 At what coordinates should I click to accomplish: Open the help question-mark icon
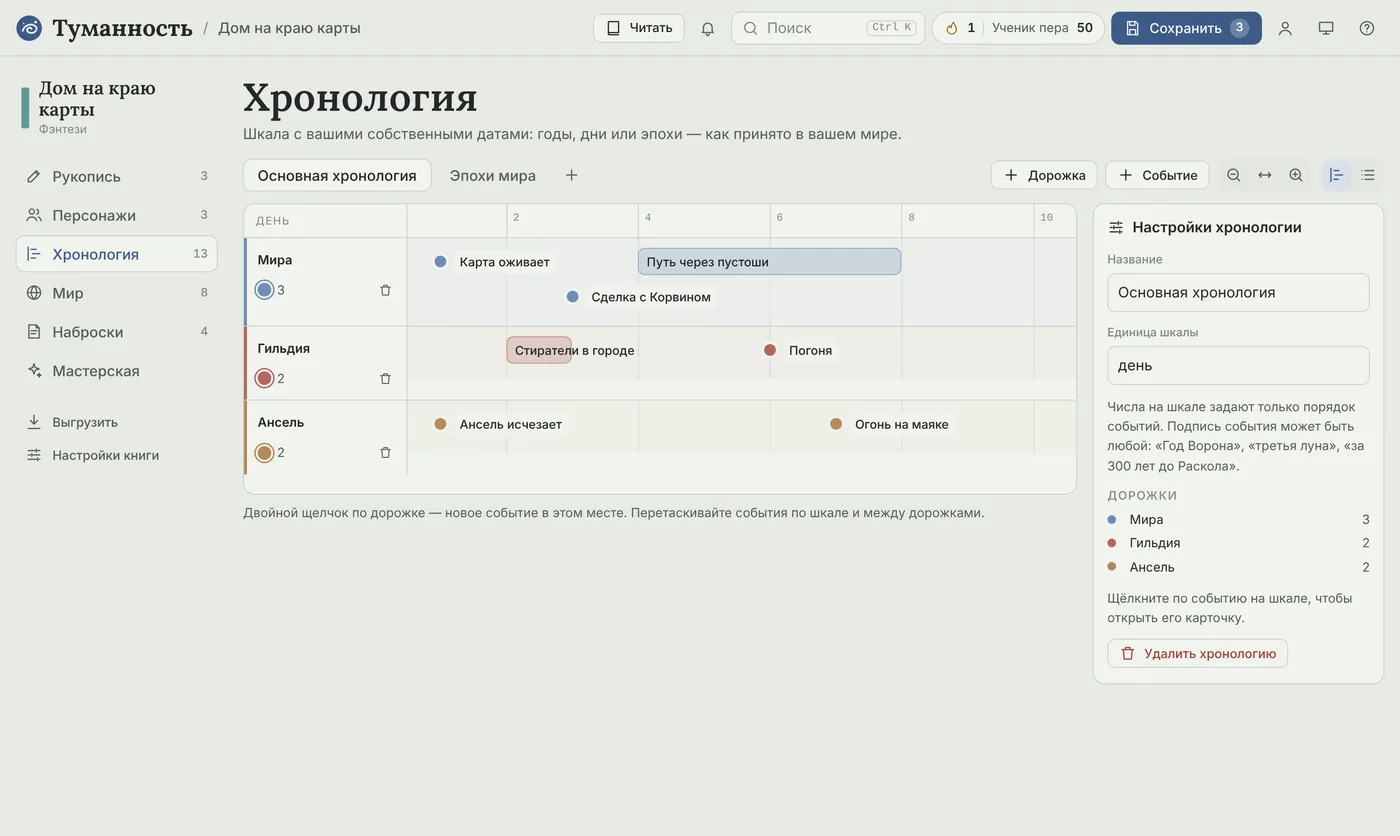(1367, 28)
